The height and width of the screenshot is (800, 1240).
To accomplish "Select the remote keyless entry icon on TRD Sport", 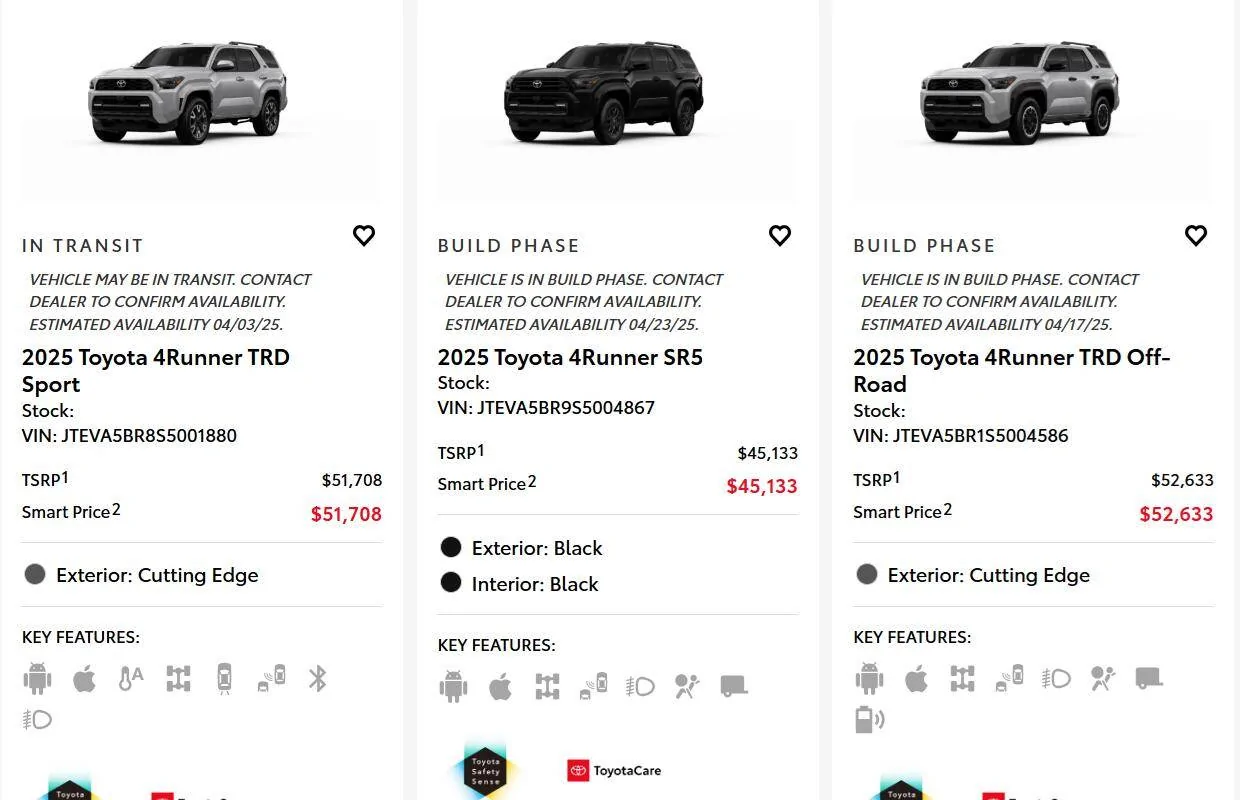I will click(x=223, y=678).
